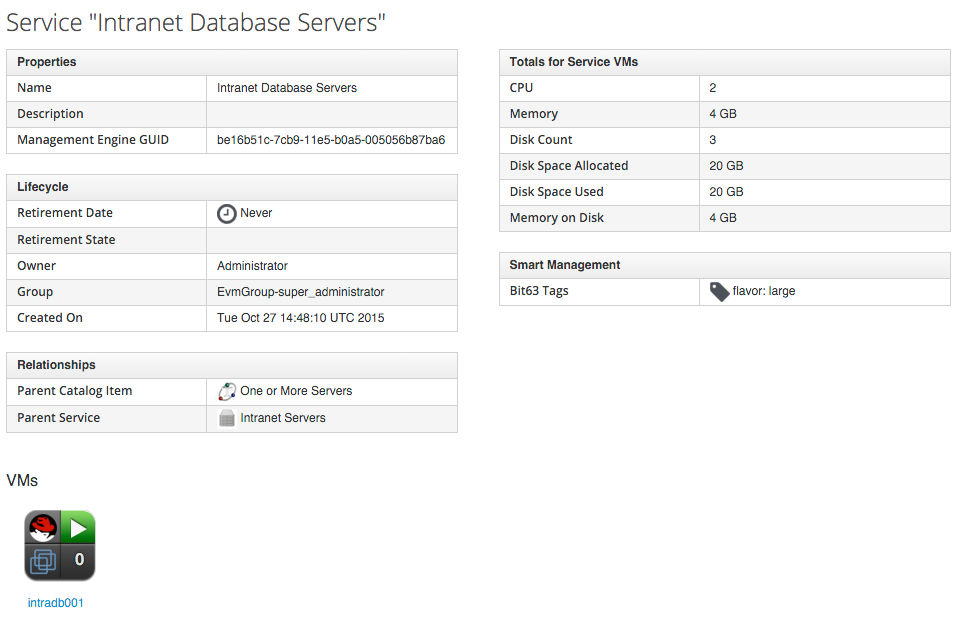Open the intradb001 VM link
The height and width of the screenshot is (618, 957).
tap(56, 603)
